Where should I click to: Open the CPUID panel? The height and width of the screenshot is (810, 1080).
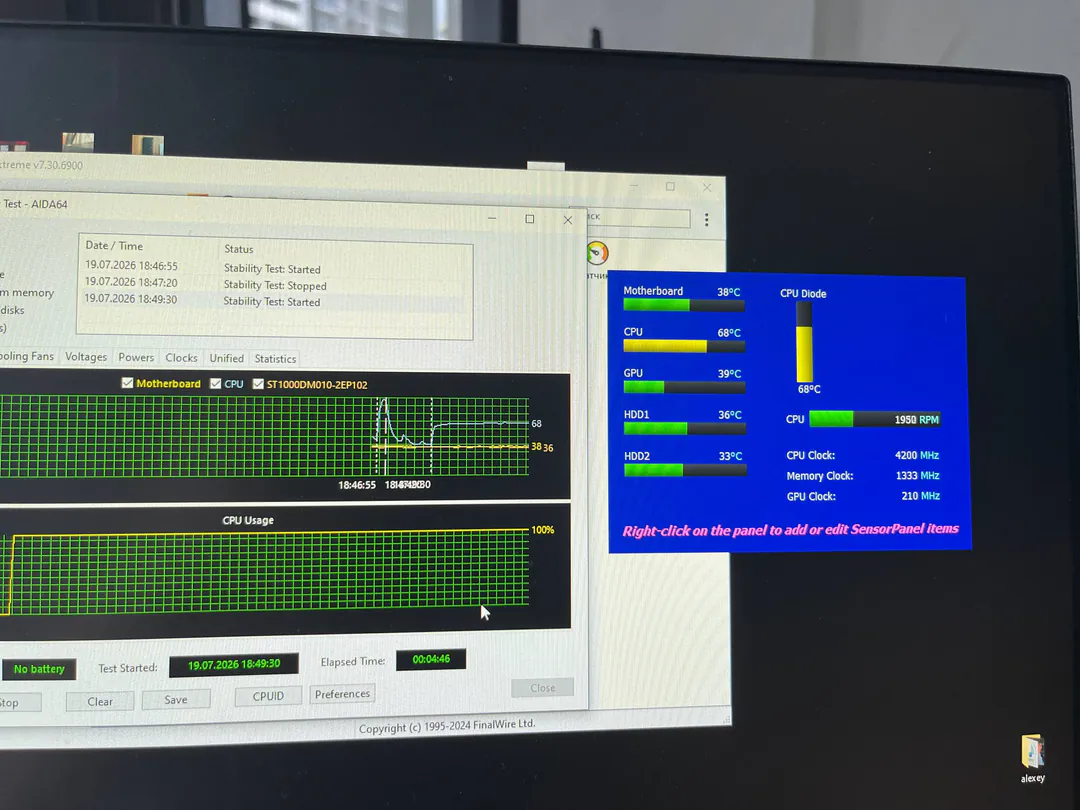tap(268, 696)
